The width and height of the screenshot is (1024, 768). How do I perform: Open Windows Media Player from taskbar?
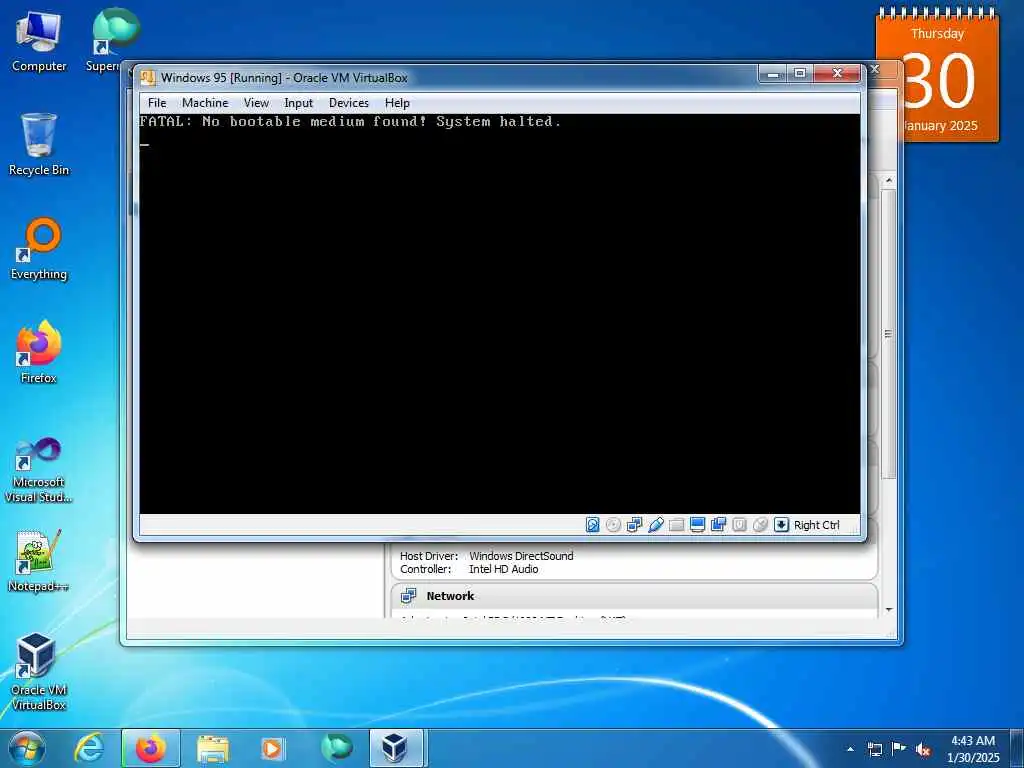272,748
